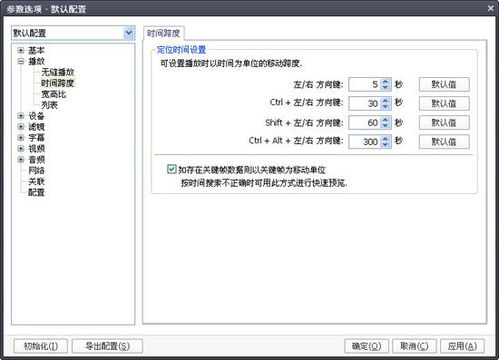Reset Ctrl + 左/右 with 默认值 button
The width and height of the screenshot is (499, 360).
pos(444,103)
